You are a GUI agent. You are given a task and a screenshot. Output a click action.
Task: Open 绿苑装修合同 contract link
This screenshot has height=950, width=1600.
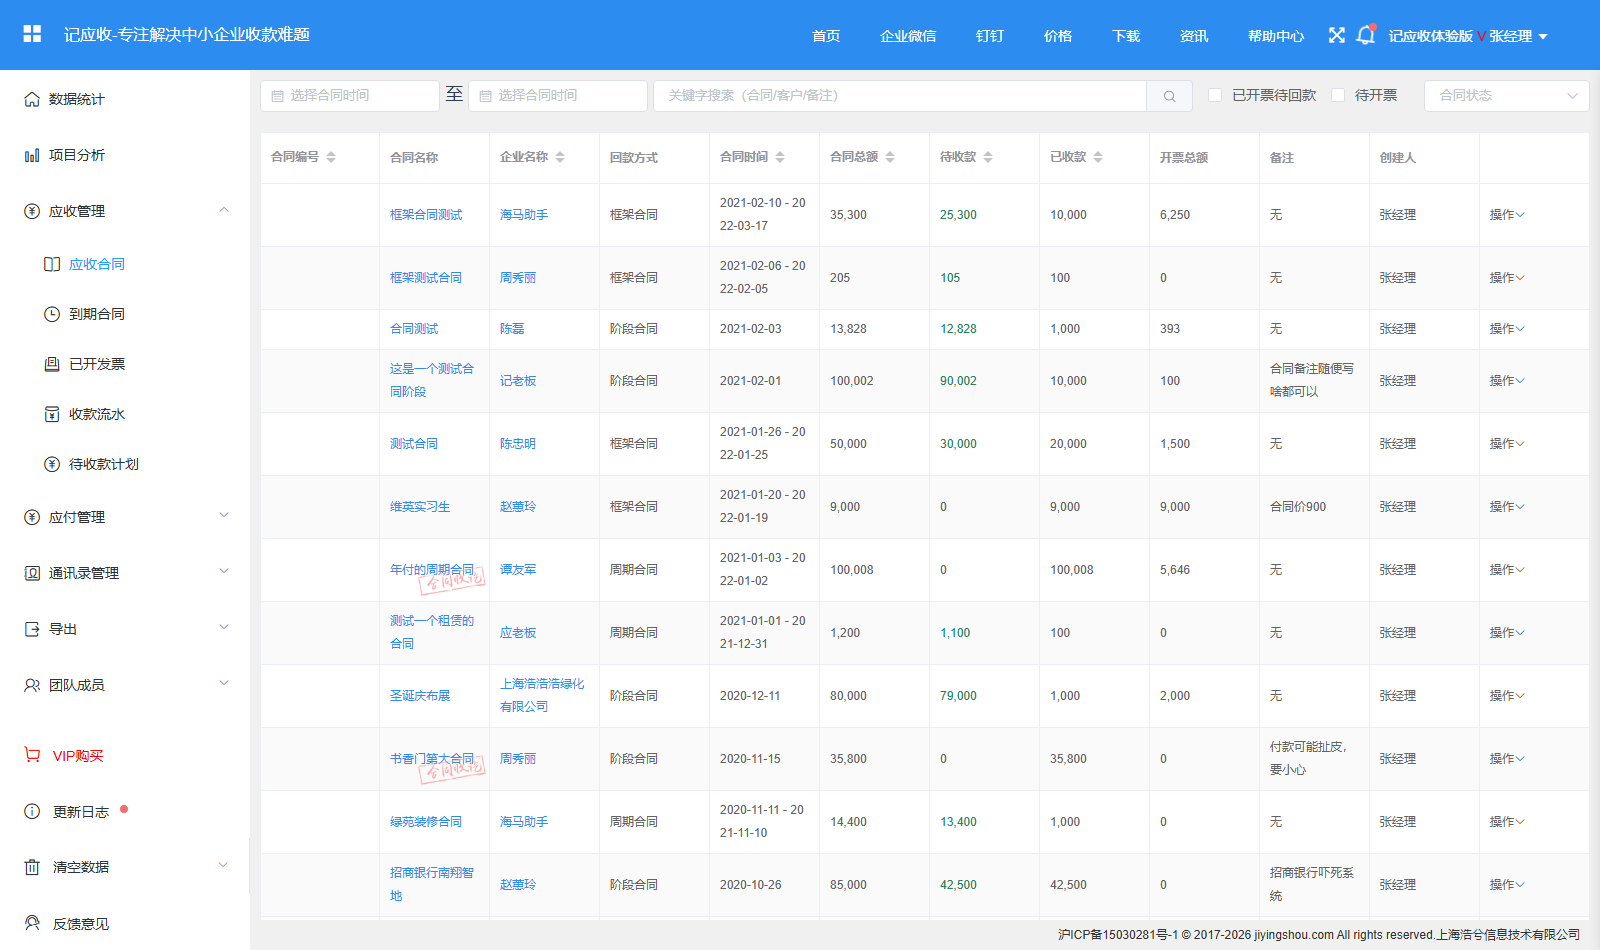426,822
